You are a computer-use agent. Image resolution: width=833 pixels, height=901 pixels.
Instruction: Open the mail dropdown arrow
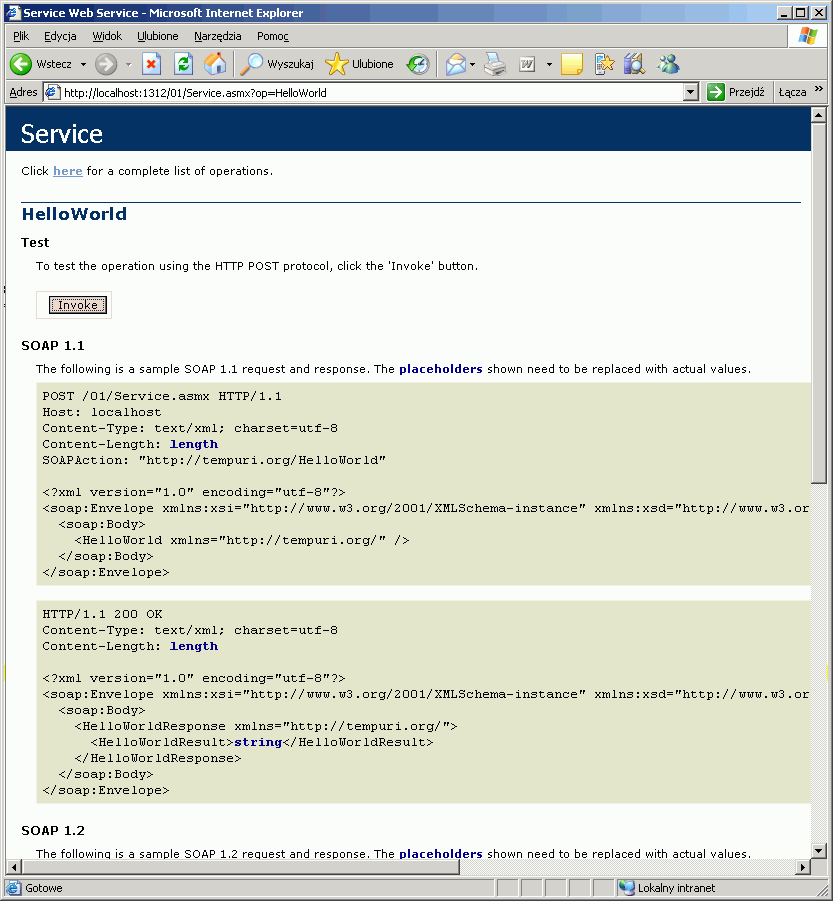coord(472,64)
